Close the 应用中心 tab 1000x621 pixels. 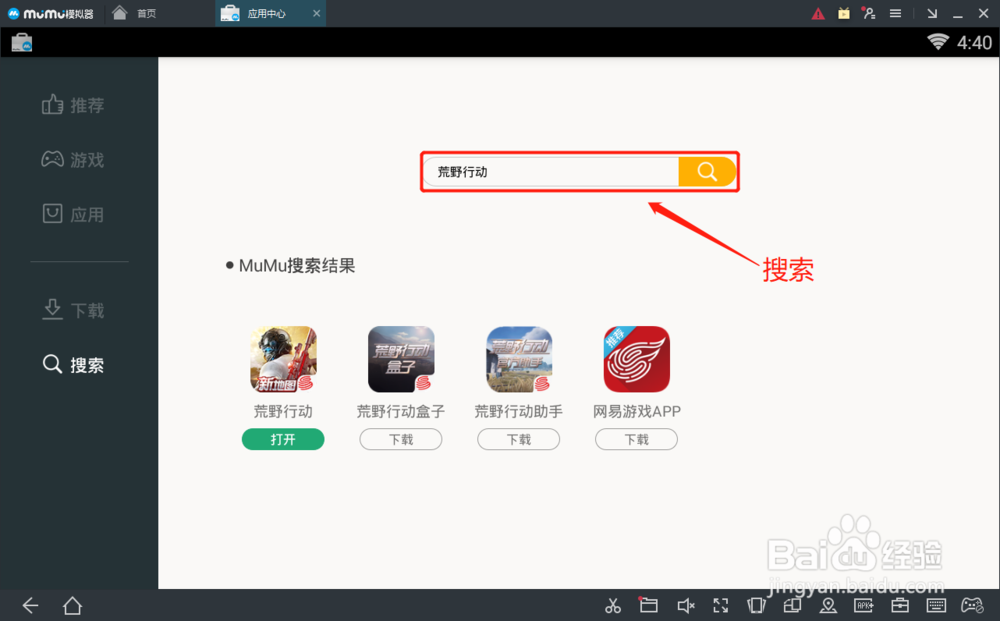coord(316,13)
